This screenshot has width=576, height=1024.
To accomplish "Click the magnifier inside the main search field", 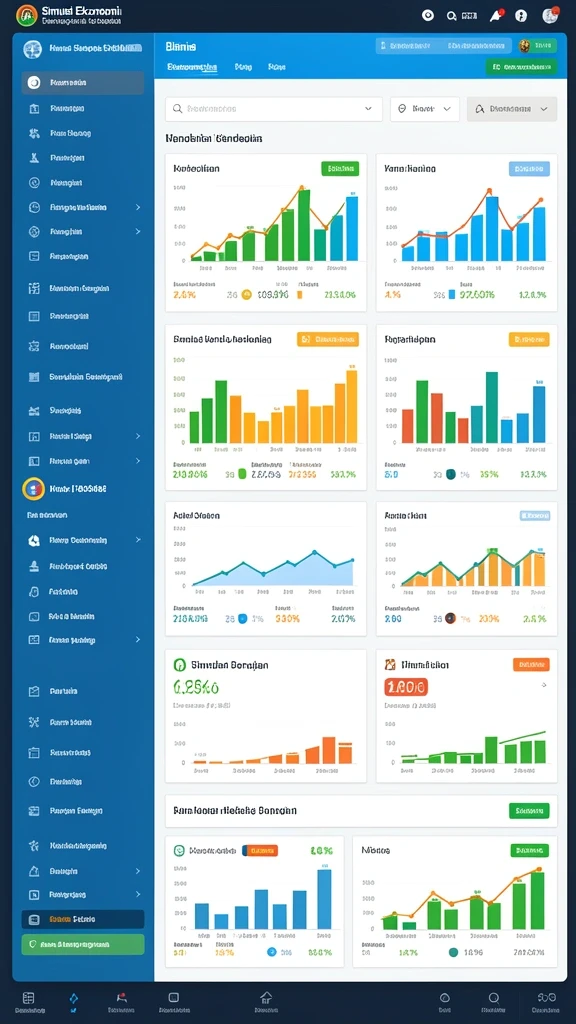I will pos(177,109).
